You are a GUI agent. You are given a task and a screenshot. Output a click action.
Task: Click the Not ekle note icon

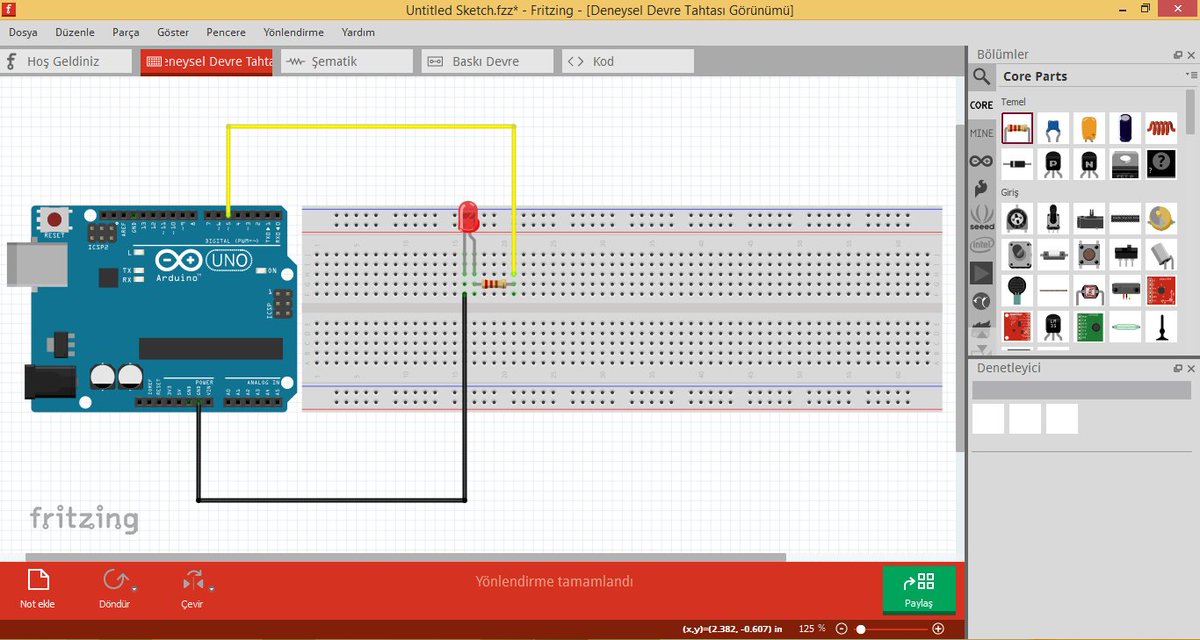37,581
